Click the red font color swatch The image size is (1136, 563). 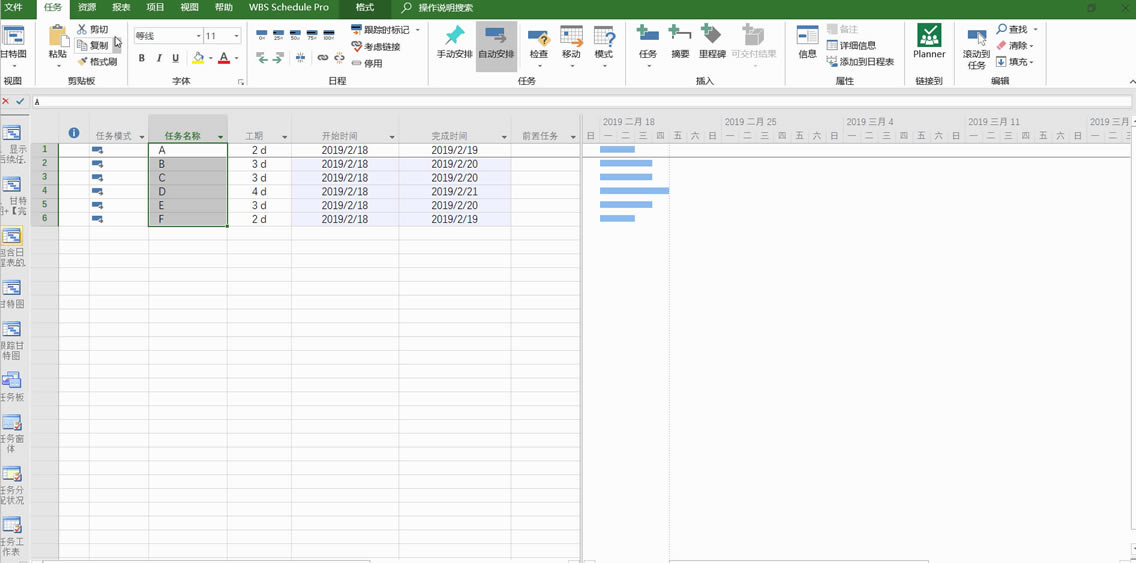[x=223, y=59]
